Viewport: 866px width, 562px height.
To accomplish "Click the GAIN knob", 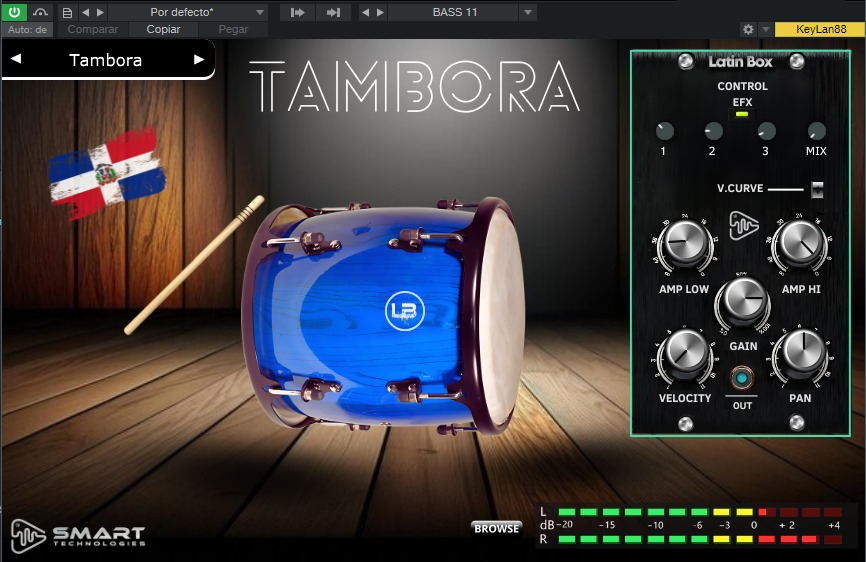I will [743, 301].
